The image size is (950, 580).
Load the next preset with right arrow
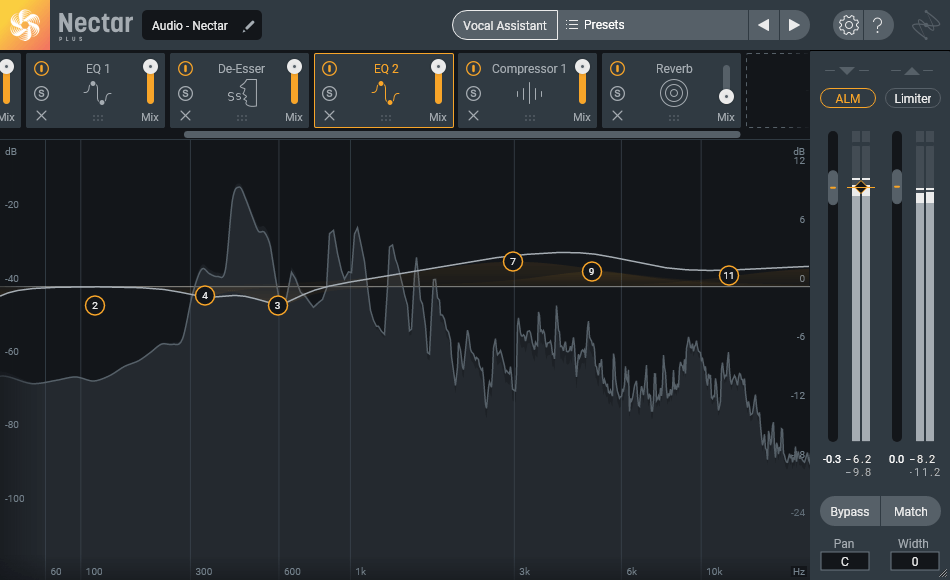[x=794, y=25]
